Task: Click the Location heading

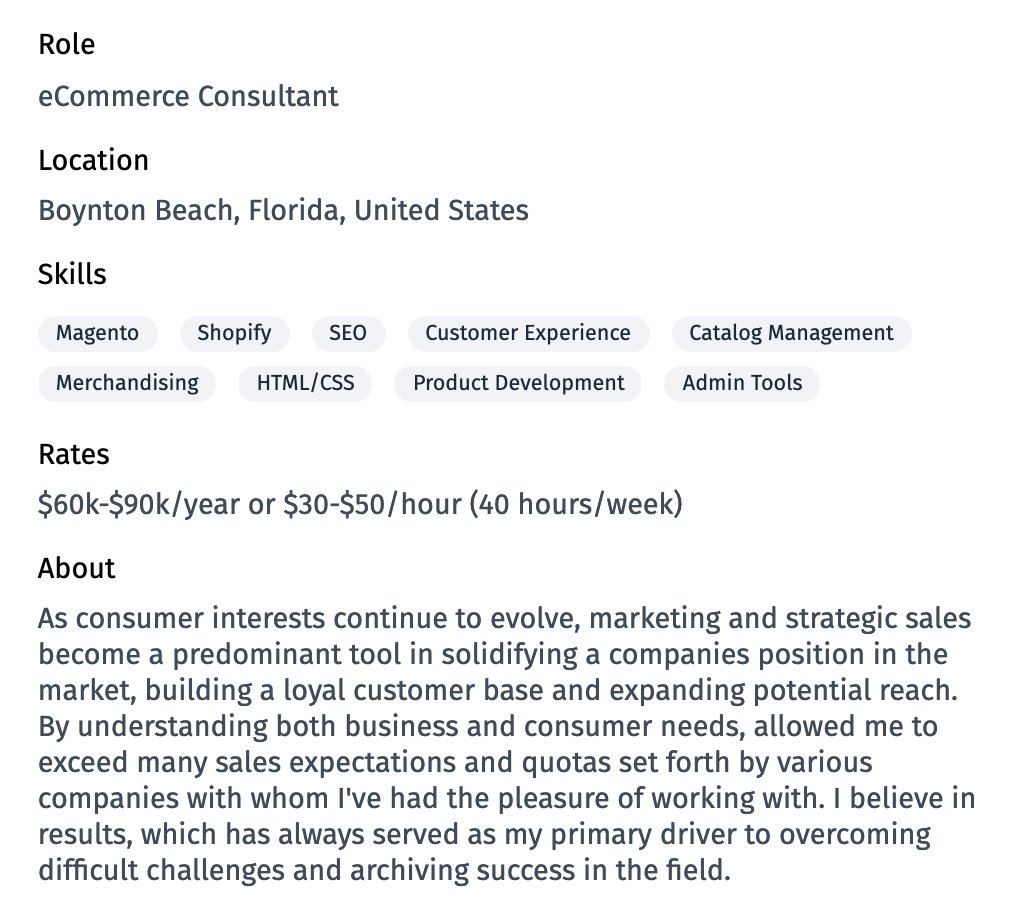Action: [x=93, y=160]
